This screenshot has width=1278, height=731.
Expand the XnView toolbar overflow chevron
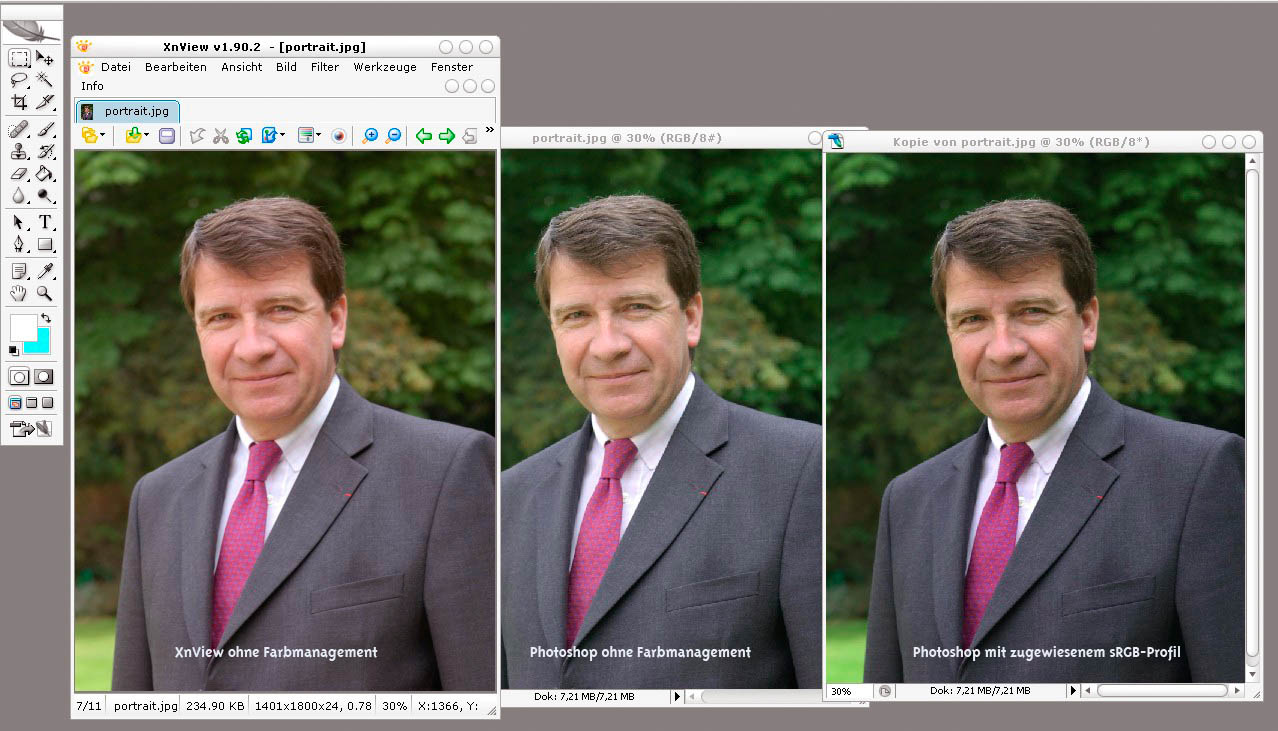tap(489, 130)
